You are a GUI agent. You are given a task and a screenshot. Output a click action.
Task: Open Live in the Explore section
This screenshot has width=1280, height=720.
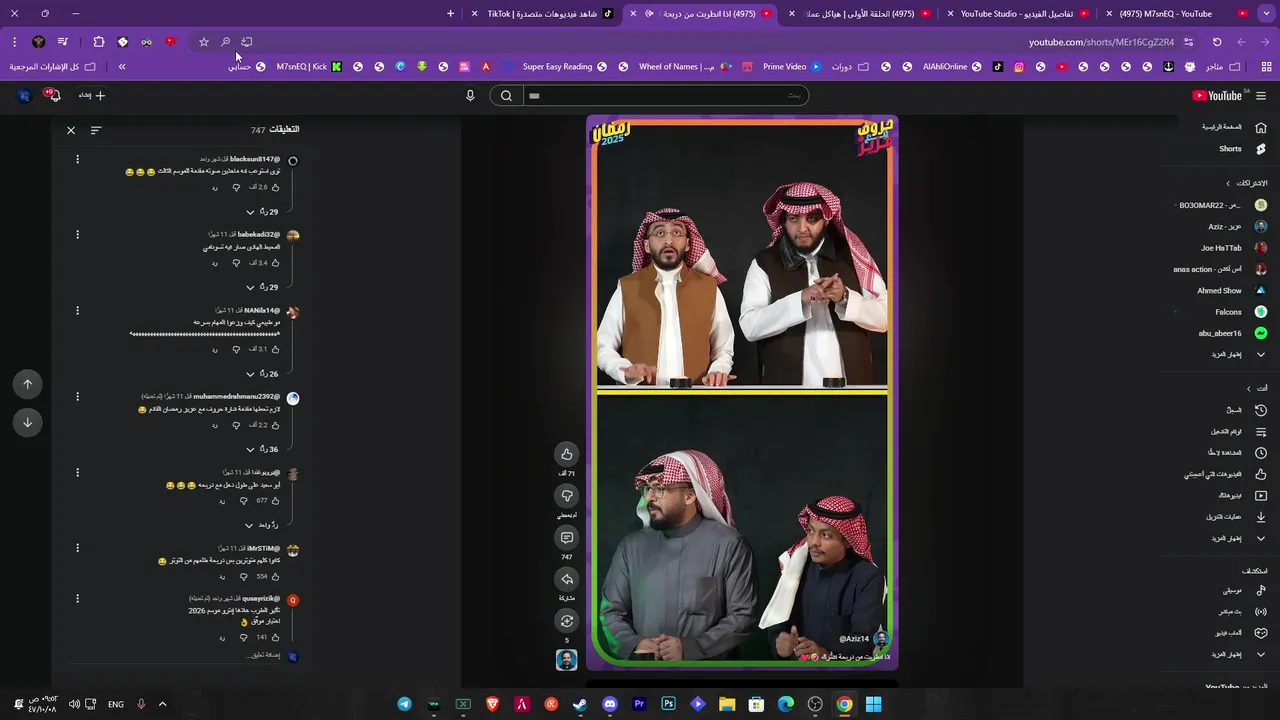1241,611
